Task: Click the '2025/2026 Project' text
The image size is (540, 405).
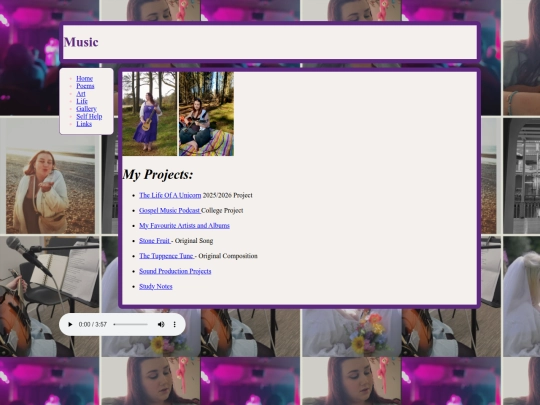Action: [228, 195]
